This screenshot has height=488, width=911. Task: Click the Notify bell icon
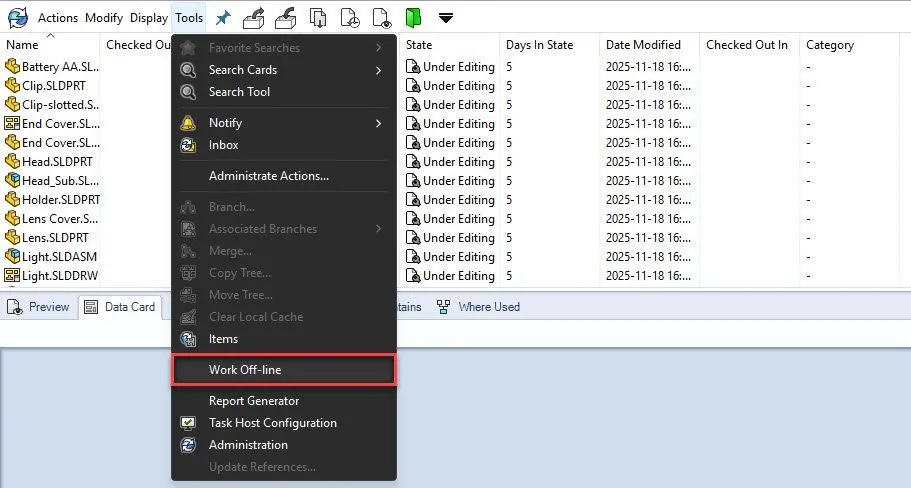[188, 123]
